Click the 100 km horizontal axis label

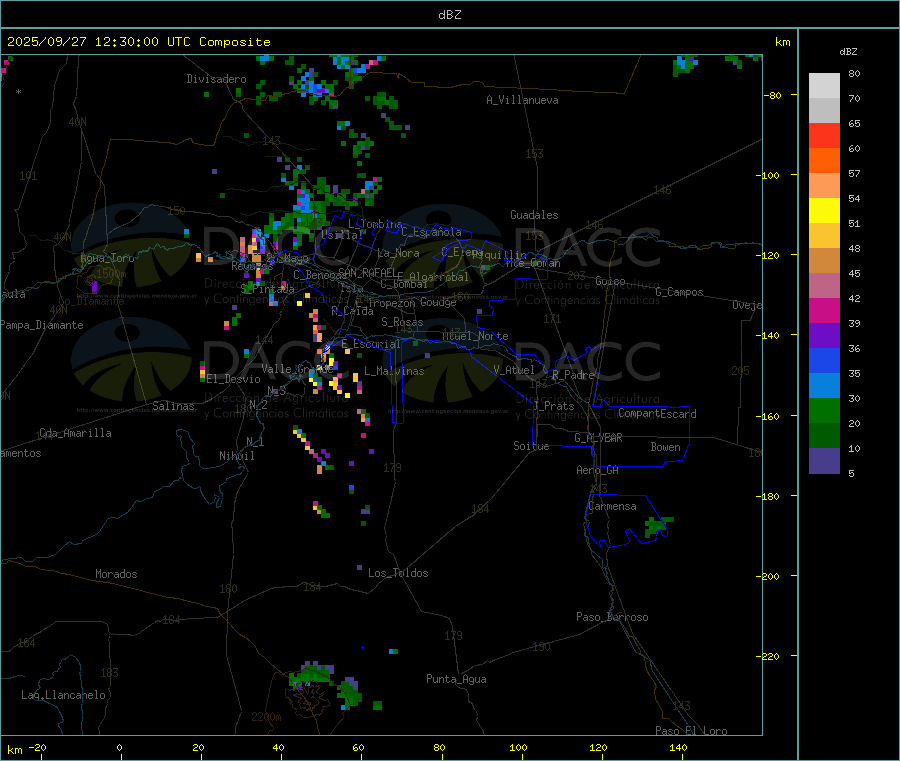click(x=518, y=747)
